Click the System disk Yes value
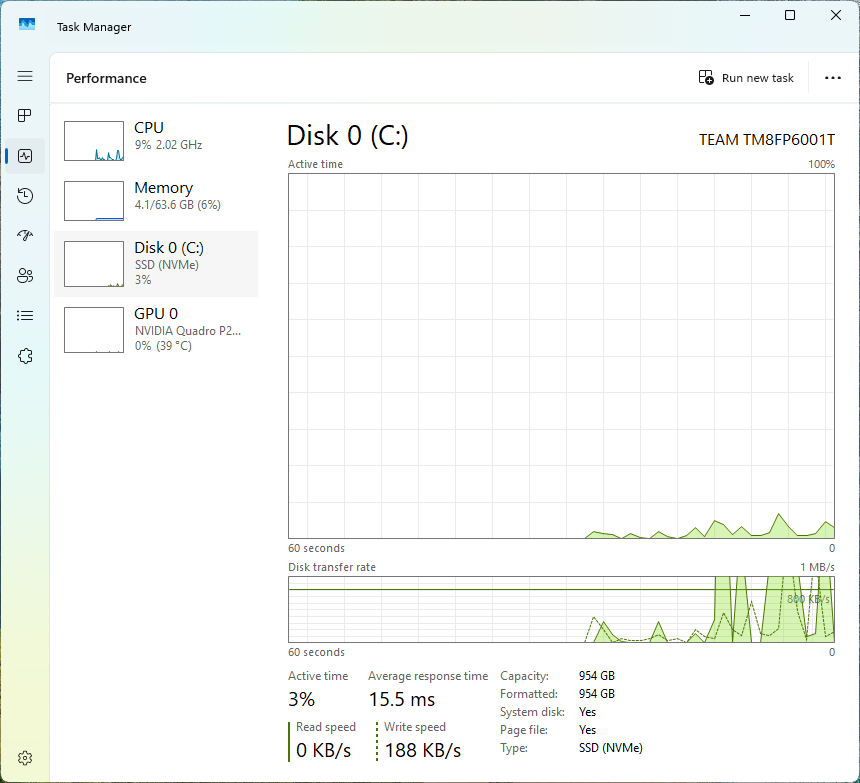Screen dimensions: 860x783 click(587, 712)
